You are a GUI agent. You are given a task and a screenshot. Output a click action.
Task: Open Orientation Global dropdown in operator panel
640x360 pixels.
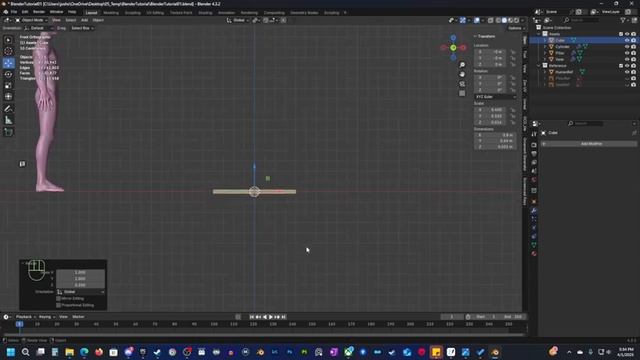(x=80, y=292)
